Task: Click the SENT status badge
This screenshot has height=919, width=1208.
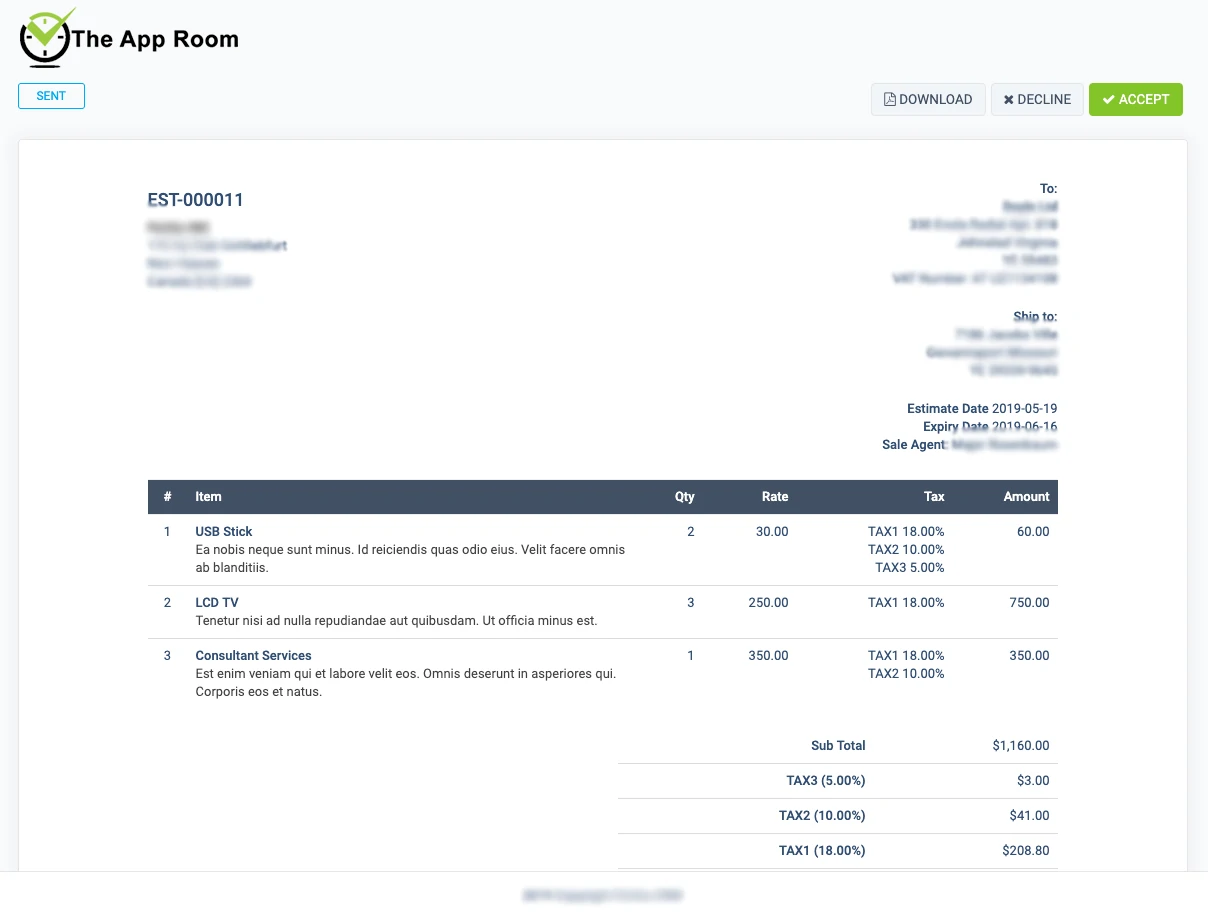Action: pos(51,96)
